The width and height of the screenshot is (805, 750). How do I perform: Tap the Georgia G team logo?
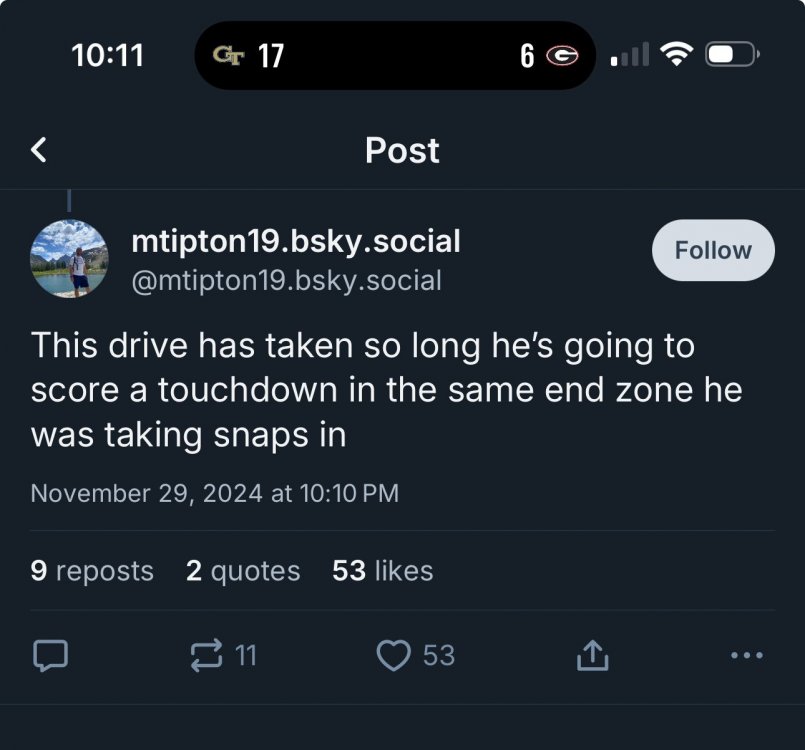[561, 56]
